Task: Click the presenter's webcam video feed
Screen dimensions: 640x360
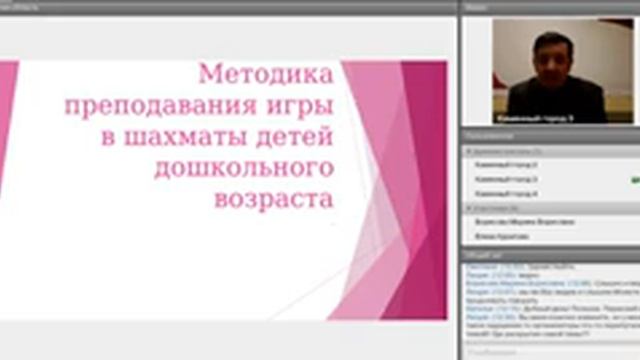Action: [563, 71]
